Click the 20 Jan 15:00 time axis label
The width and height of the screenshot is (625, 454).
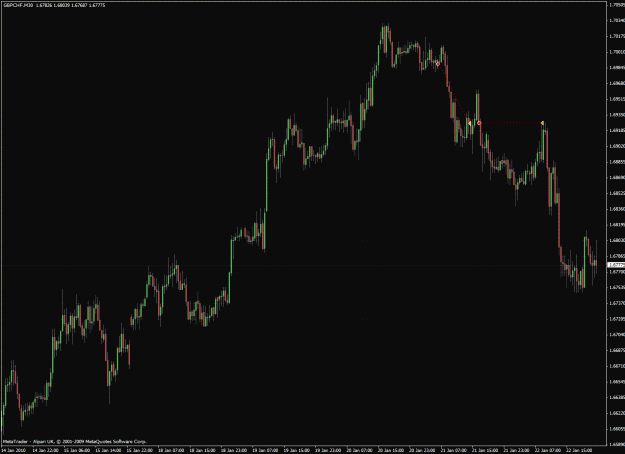point(392,450)
